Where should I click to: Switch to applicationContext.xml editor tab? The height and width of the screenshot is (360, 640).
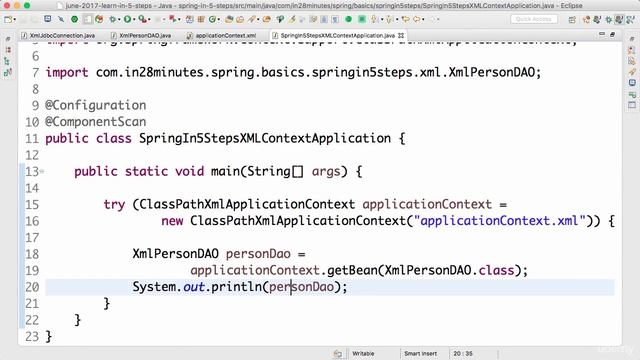[221, 36]
